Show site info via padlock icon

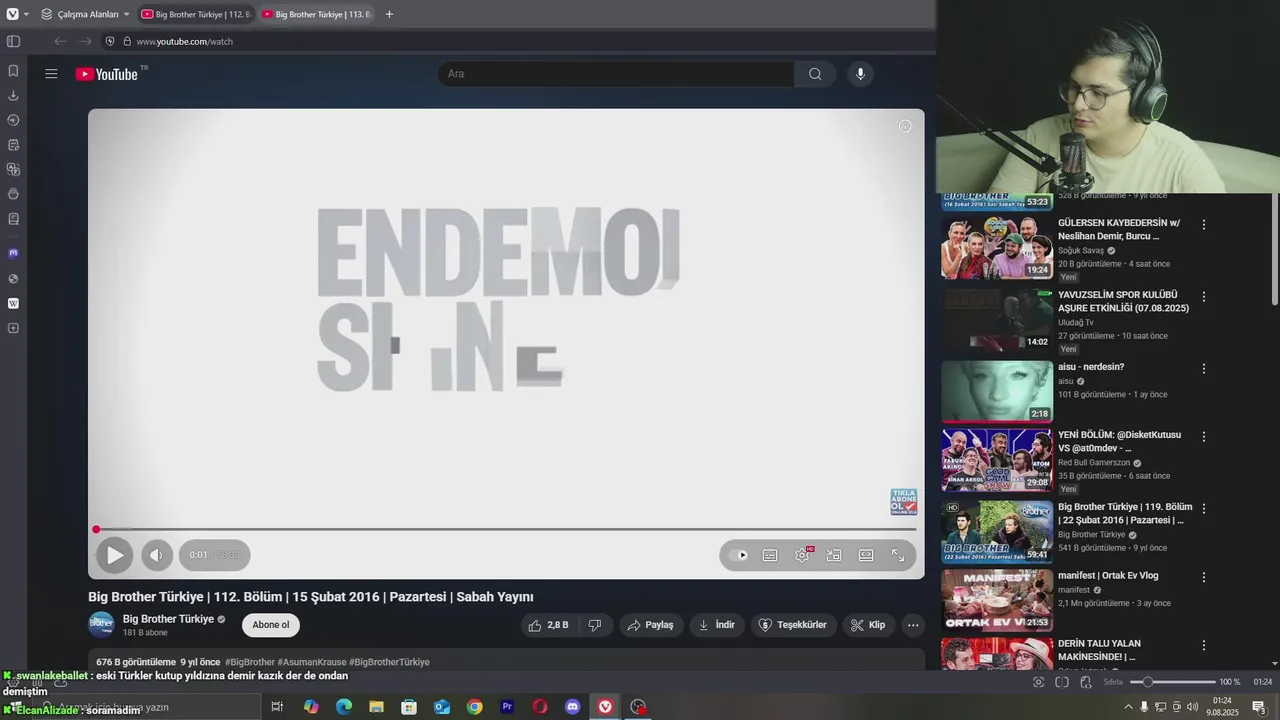point(125,41)
